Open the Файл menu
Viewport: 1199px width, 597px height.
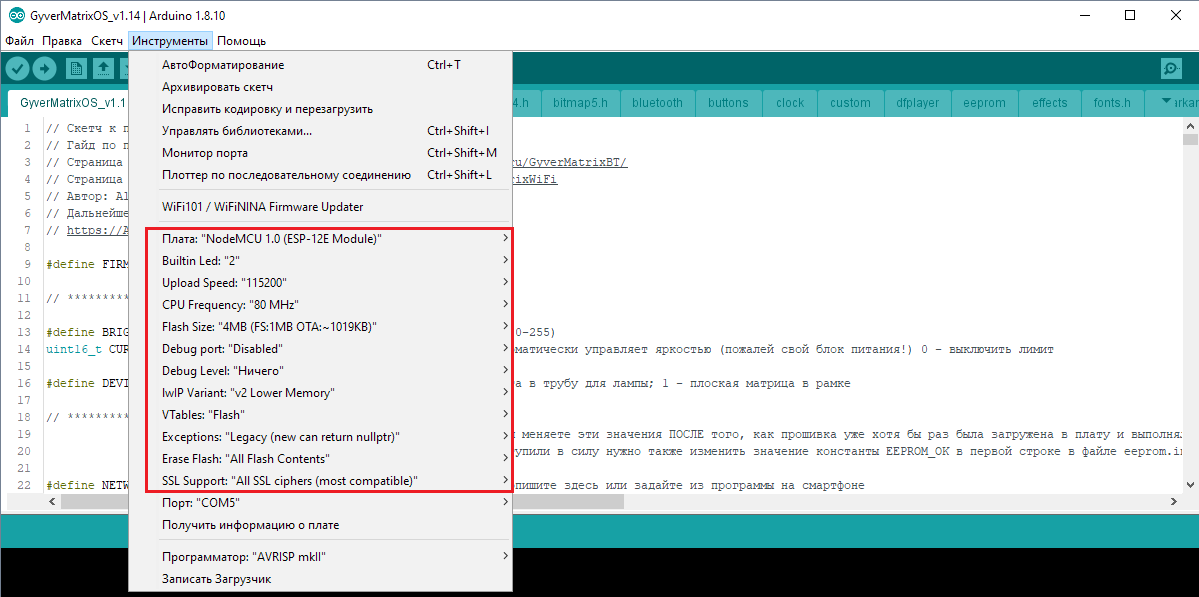tap(19, 41)
